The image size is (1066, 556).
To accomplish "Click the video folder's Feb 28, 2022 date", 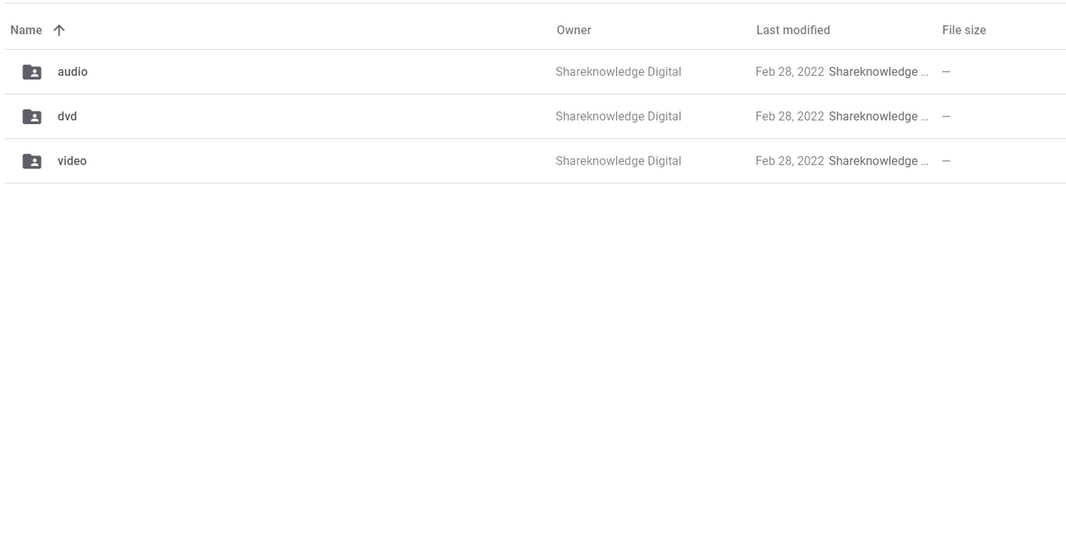I will pos(789,161).
